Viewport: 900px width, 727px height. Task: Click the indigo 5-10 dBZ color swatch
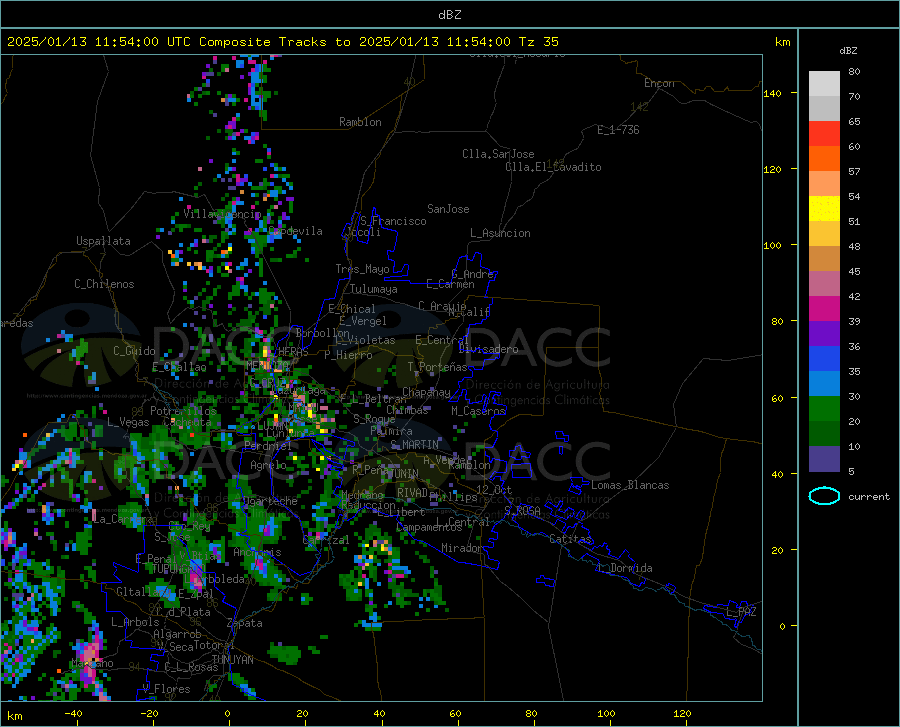(824, 459)
